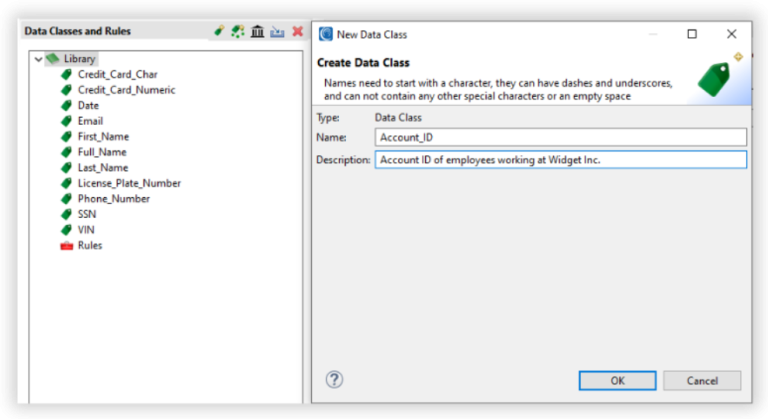The image size is (768, 419).
Task: Select the Email data class
Action: 90,121
